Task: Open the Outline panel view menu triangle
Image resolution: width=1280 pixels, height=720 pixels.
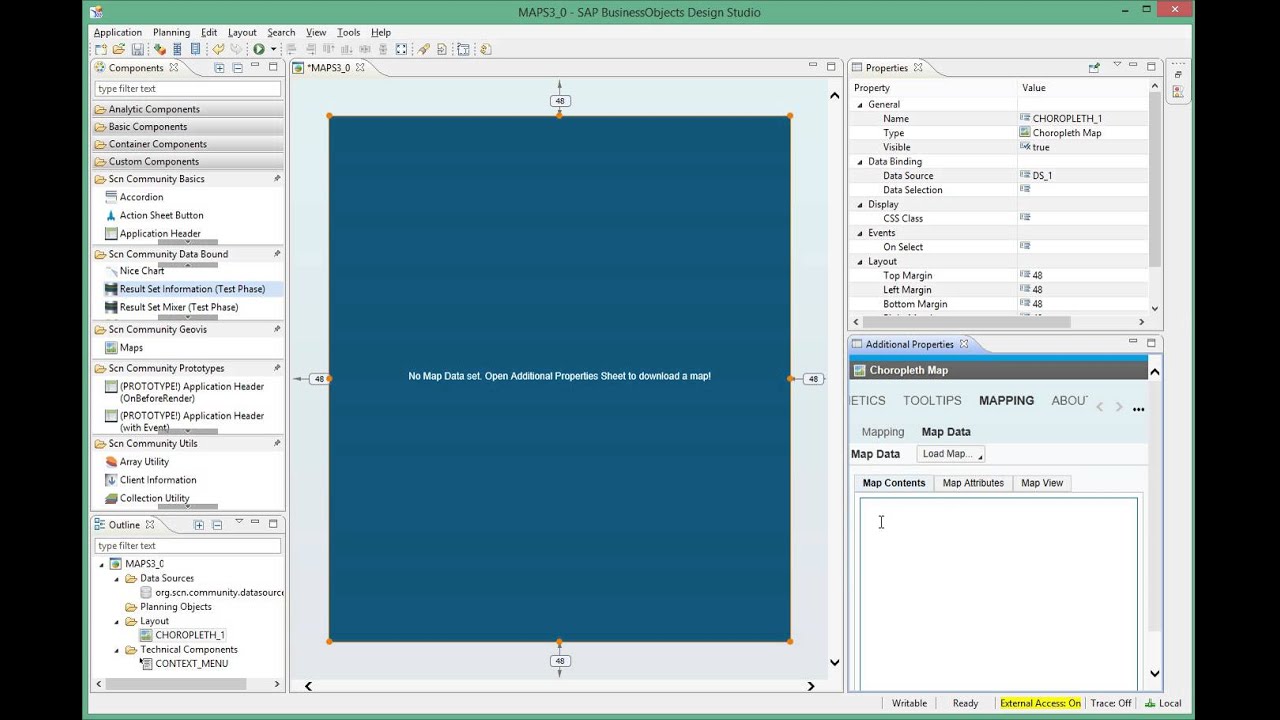Action: [x=239, y=522]
